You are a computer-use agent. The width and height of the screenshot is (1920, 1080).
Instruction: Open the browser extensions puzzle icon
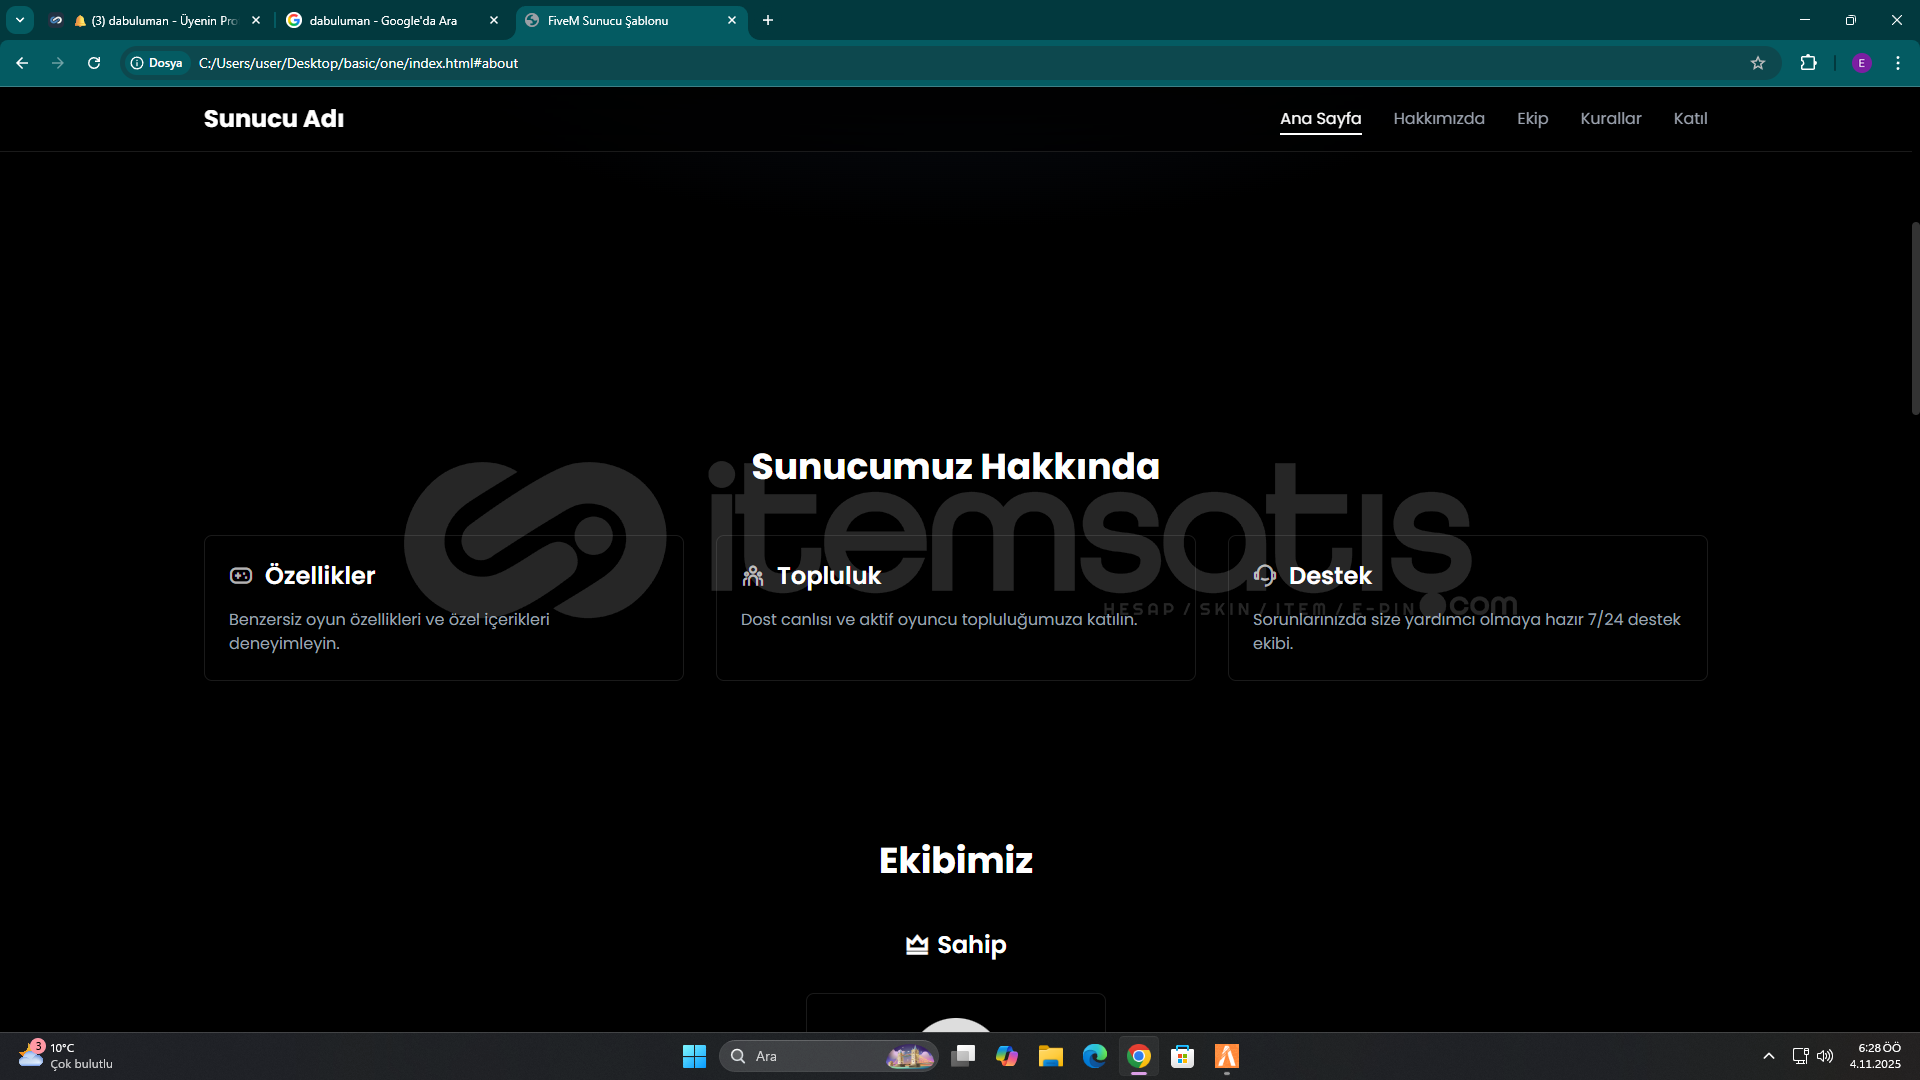pos(1808,63)
